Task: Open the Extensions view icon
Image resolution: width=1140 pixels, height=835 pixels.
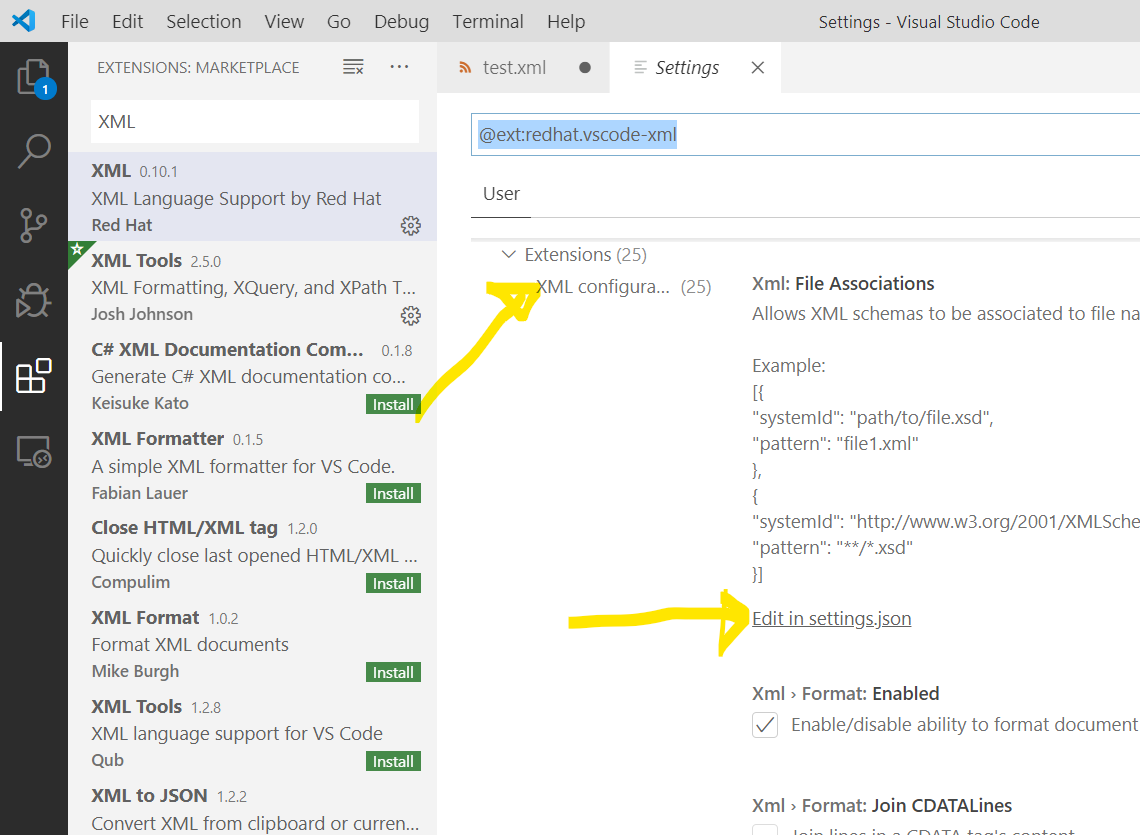Action: [x=33, y=376]
